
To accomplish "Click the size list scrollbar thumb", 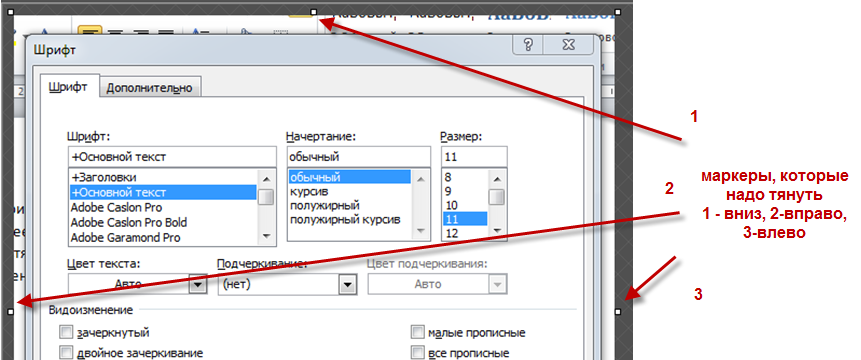I will click(497, 196).
